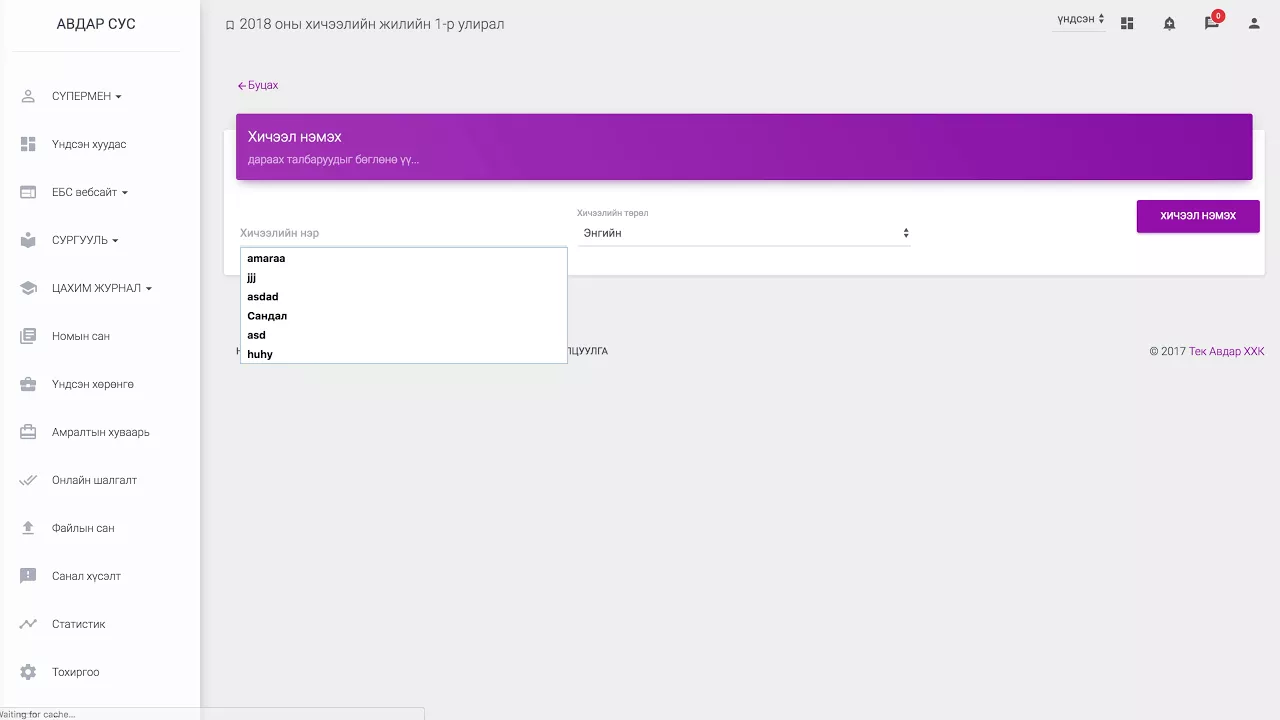
Task: Open Номын сан from the sidebar
Action: [x=81, y=336]
